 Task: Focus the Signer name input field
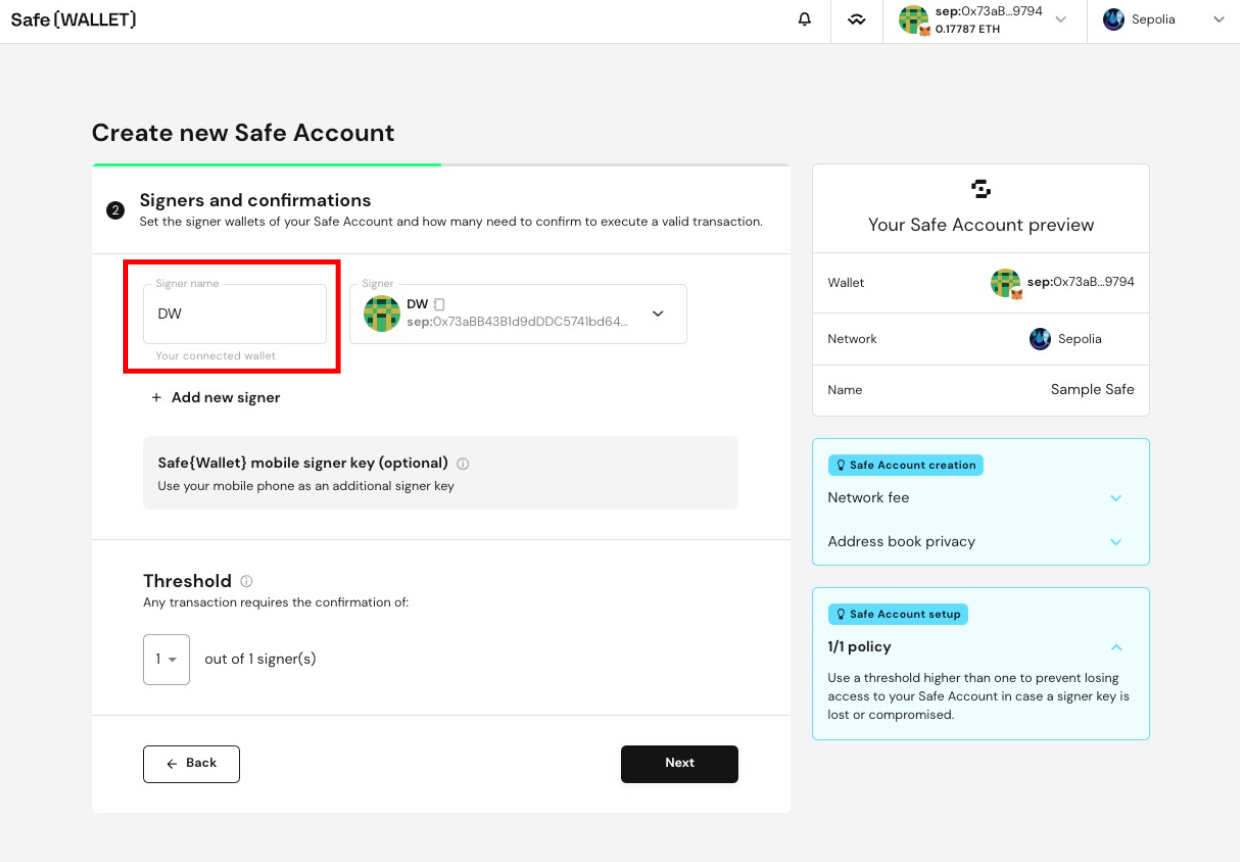[235, 314]
